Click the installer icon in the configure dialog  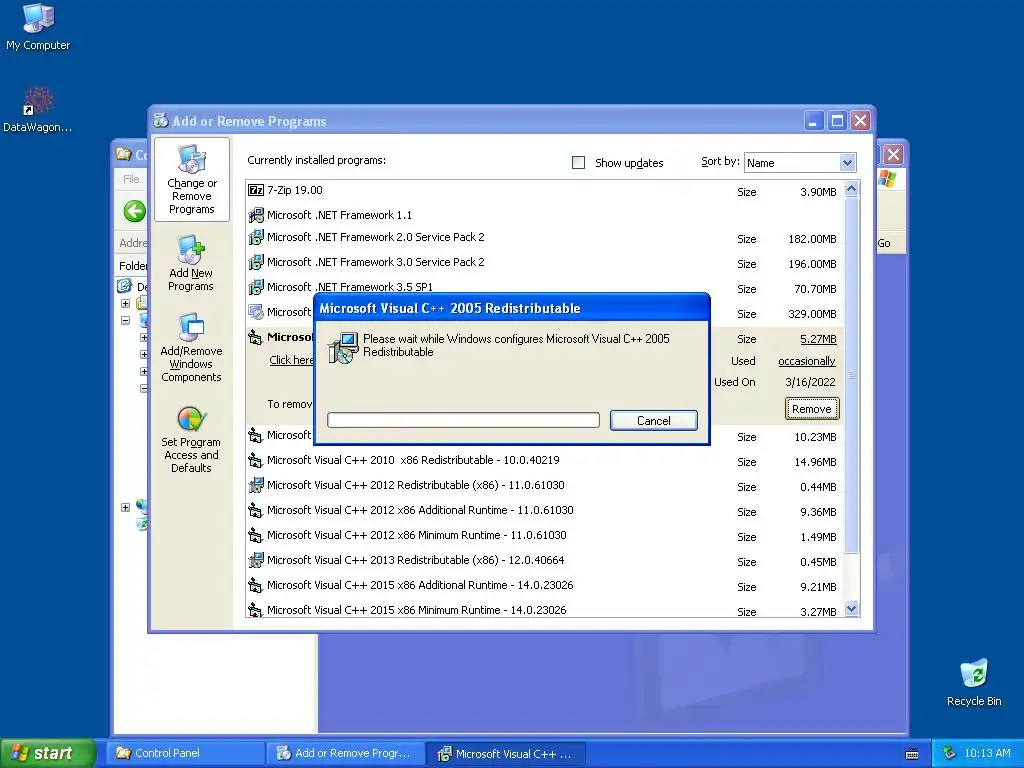[344, 347]
